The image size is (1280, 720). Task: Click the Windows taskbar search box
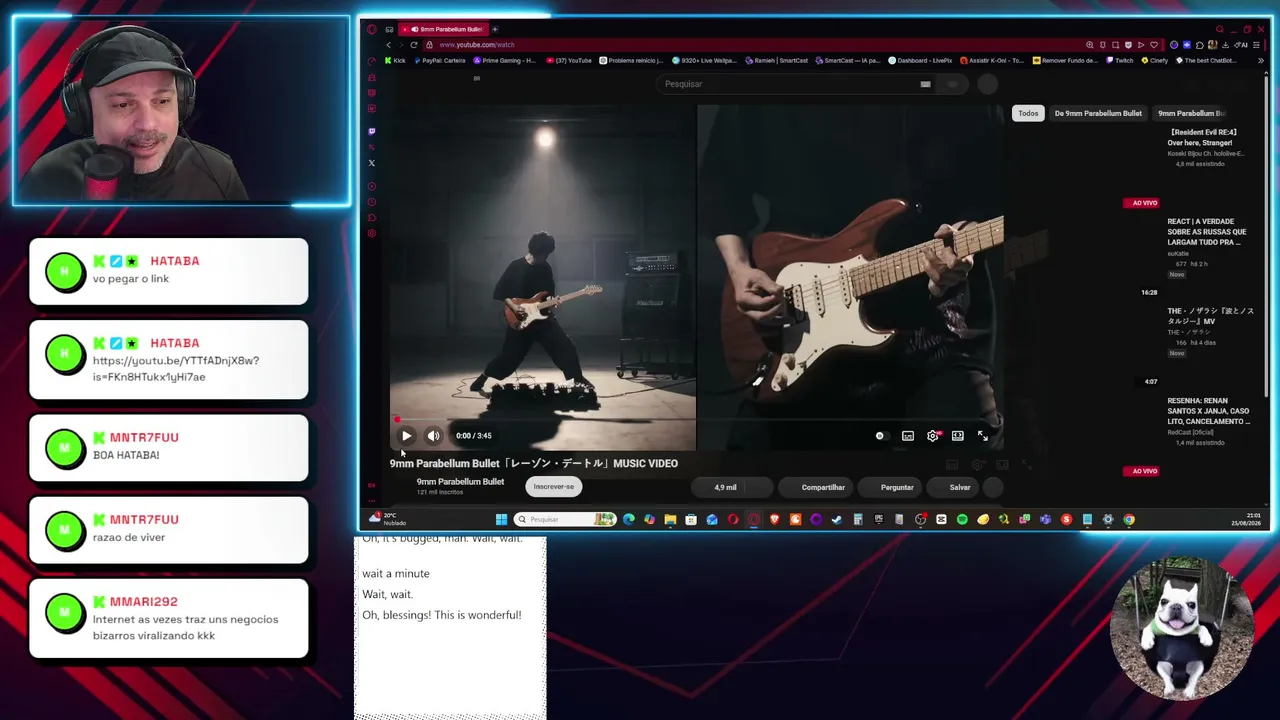(x=565, y=520)
